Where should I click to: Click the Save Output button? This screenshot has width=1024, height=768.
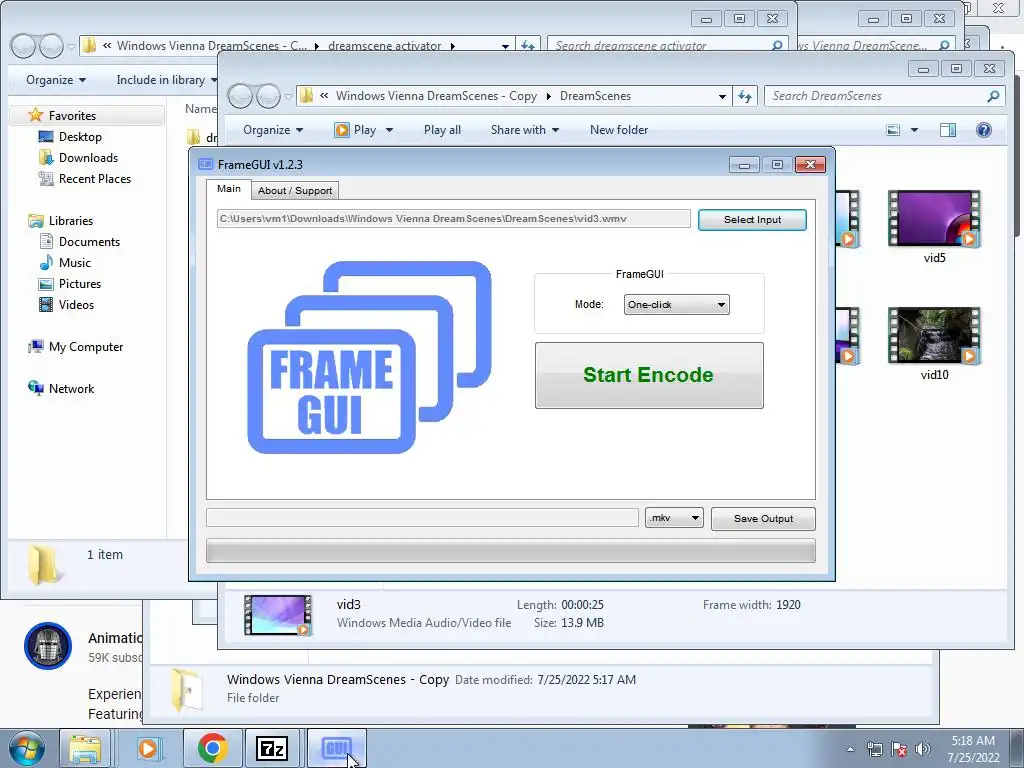[x=763, y=519]
